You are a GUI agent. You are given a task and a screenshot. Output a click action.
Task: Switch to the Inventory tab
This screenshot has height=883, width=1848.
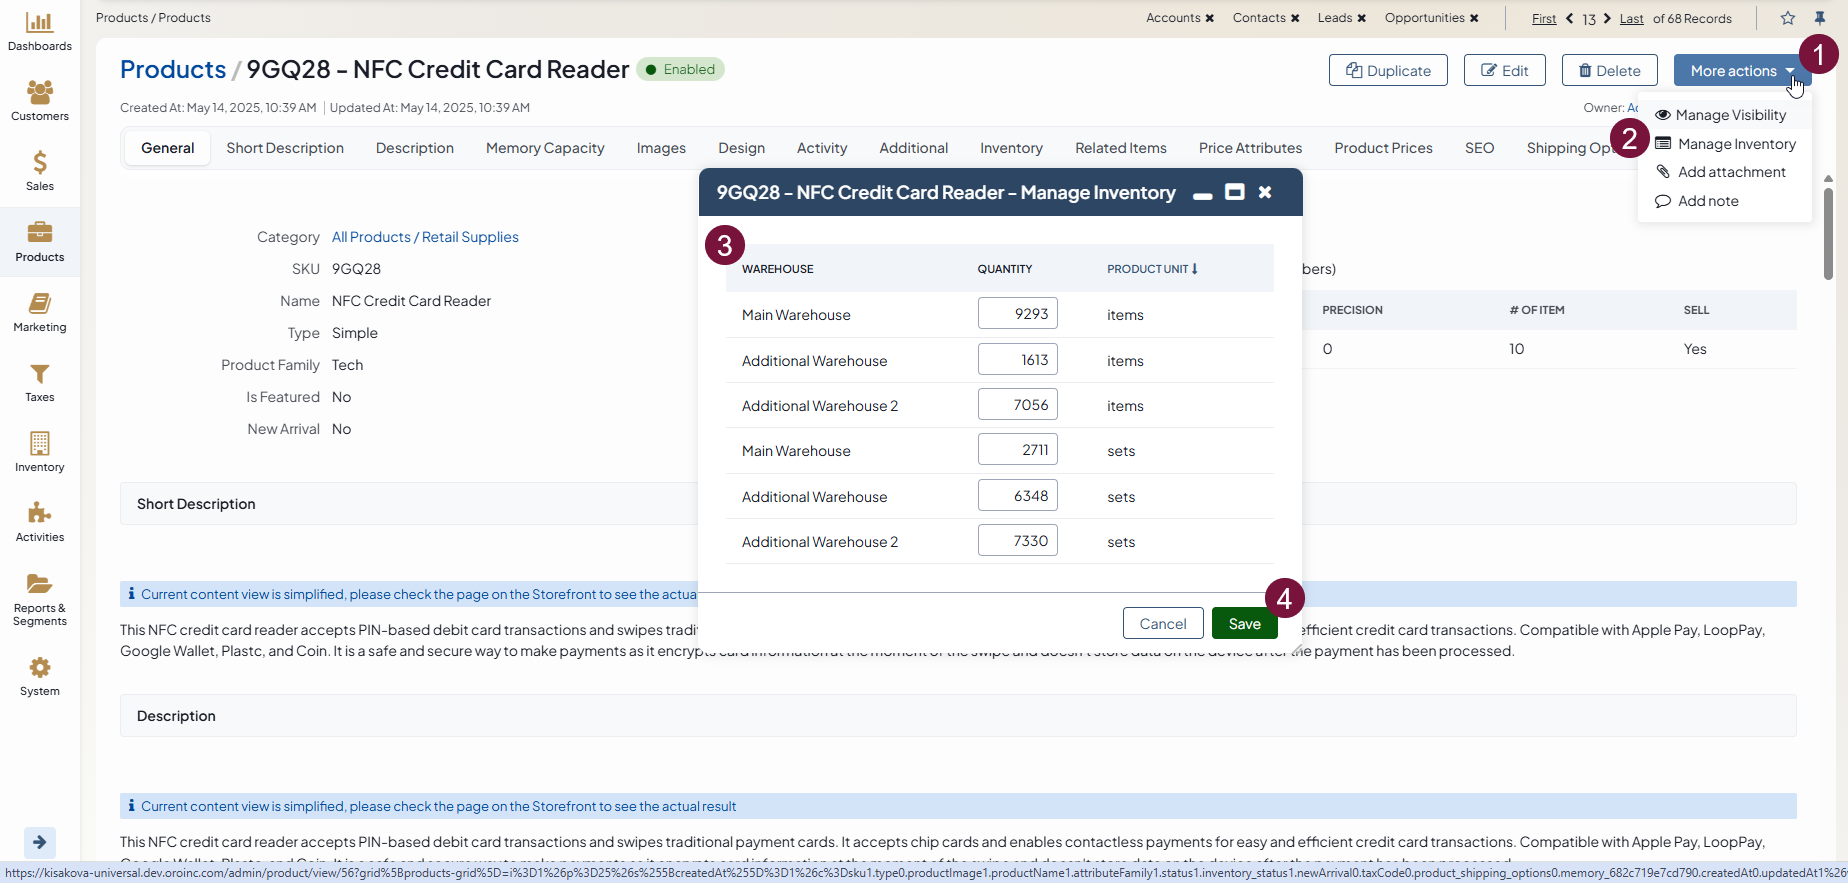point(1010,148)
